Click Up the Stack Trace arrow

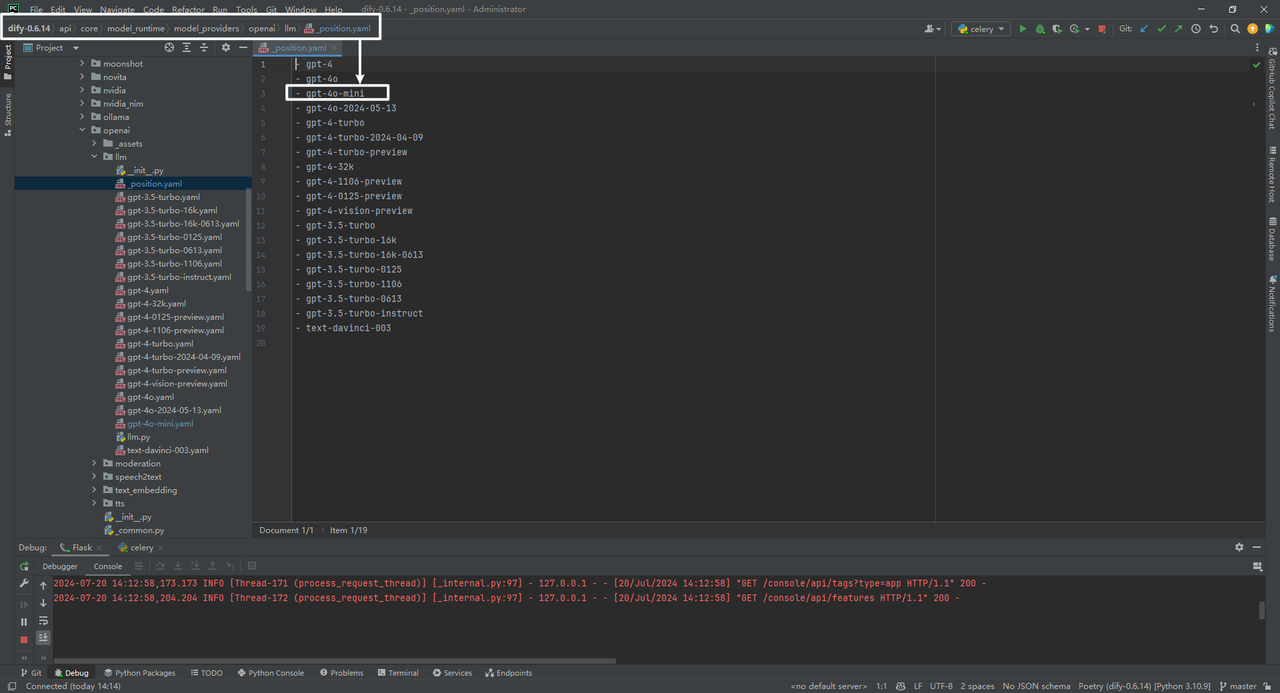coord(43,585)
